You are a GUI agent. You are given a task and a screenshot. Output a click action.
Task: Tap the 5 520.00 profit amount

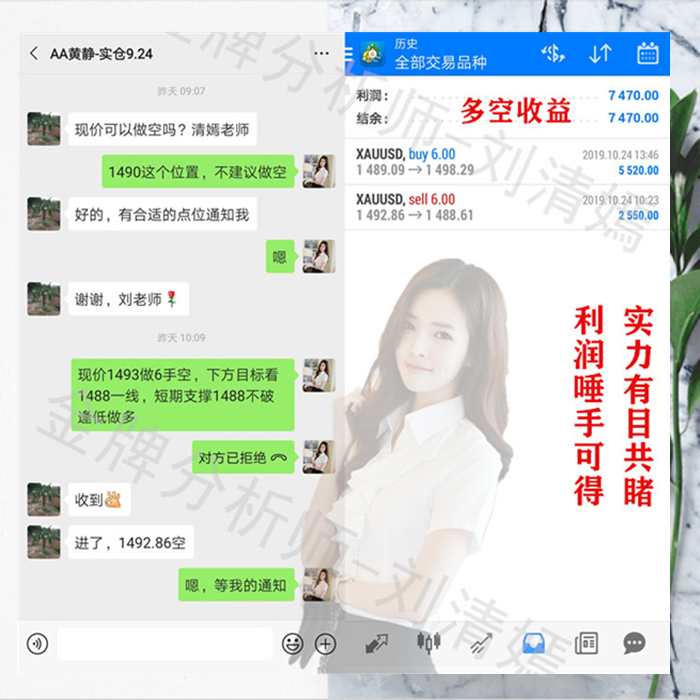(638, 171)
